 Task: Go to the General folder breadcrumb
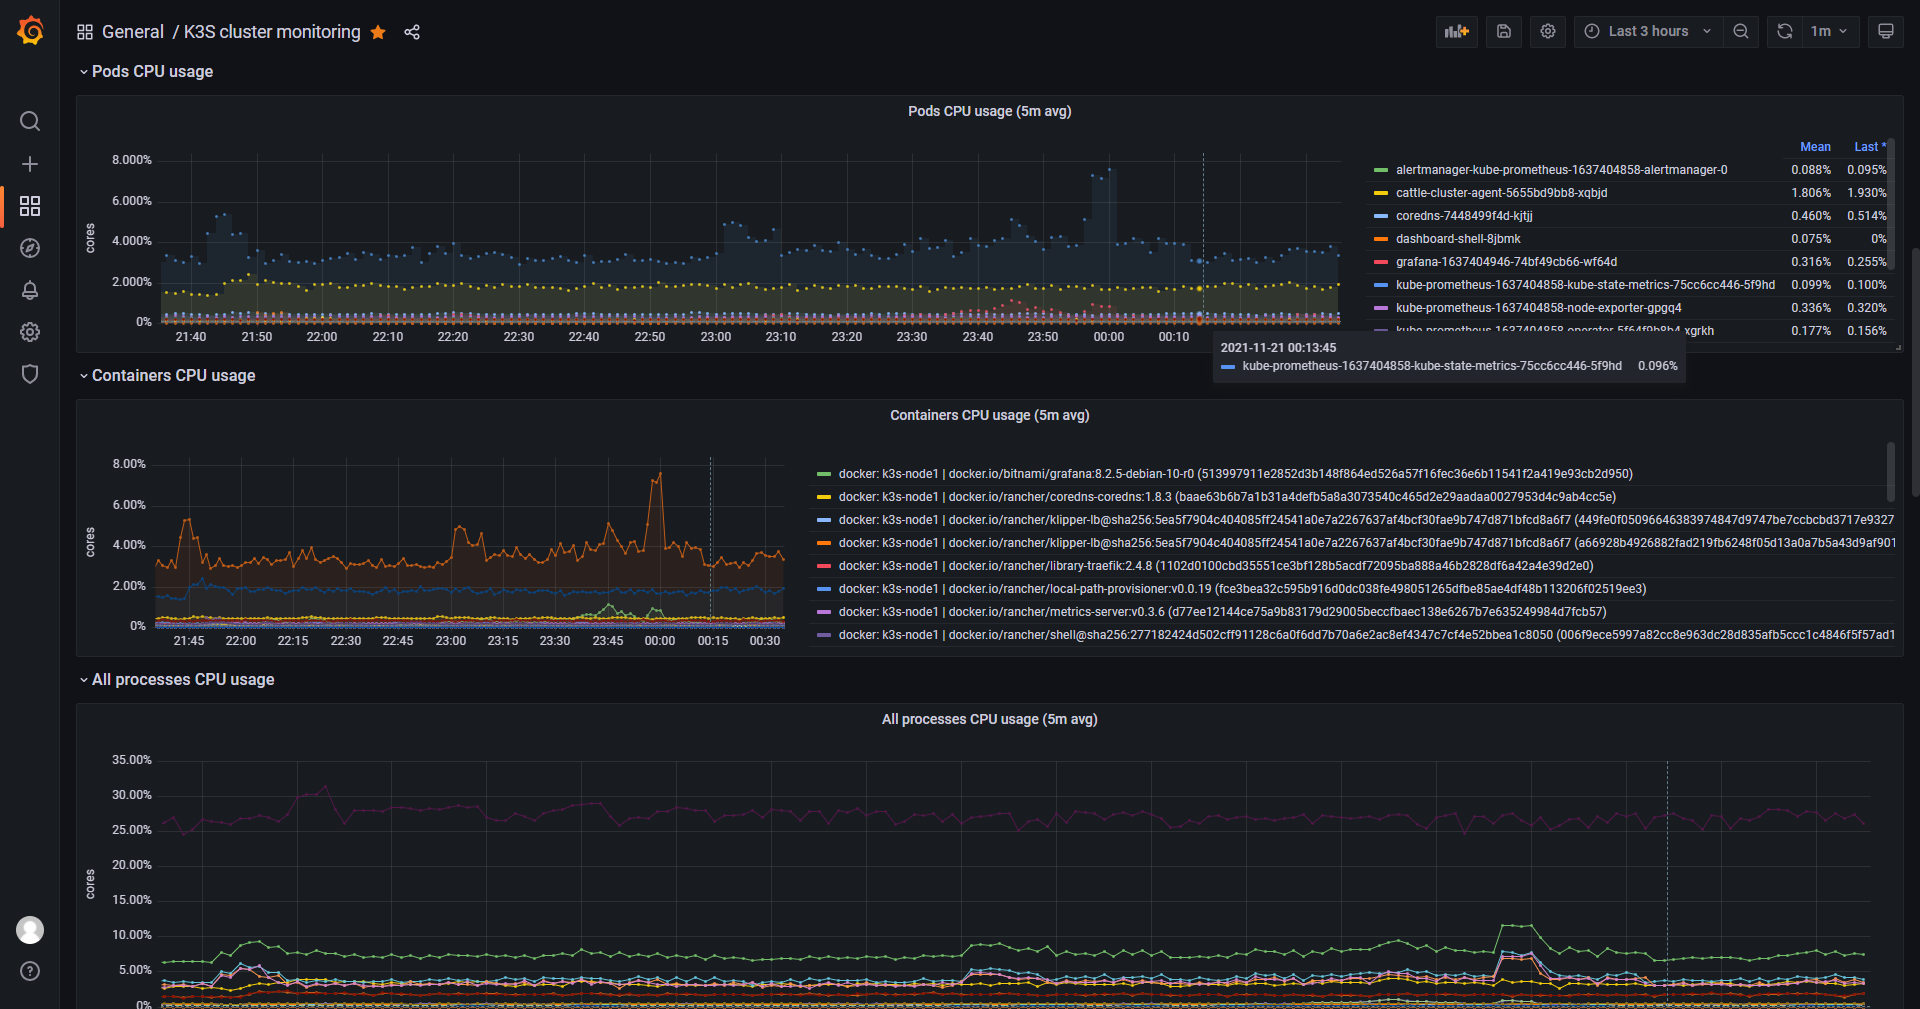coord(133,32)
